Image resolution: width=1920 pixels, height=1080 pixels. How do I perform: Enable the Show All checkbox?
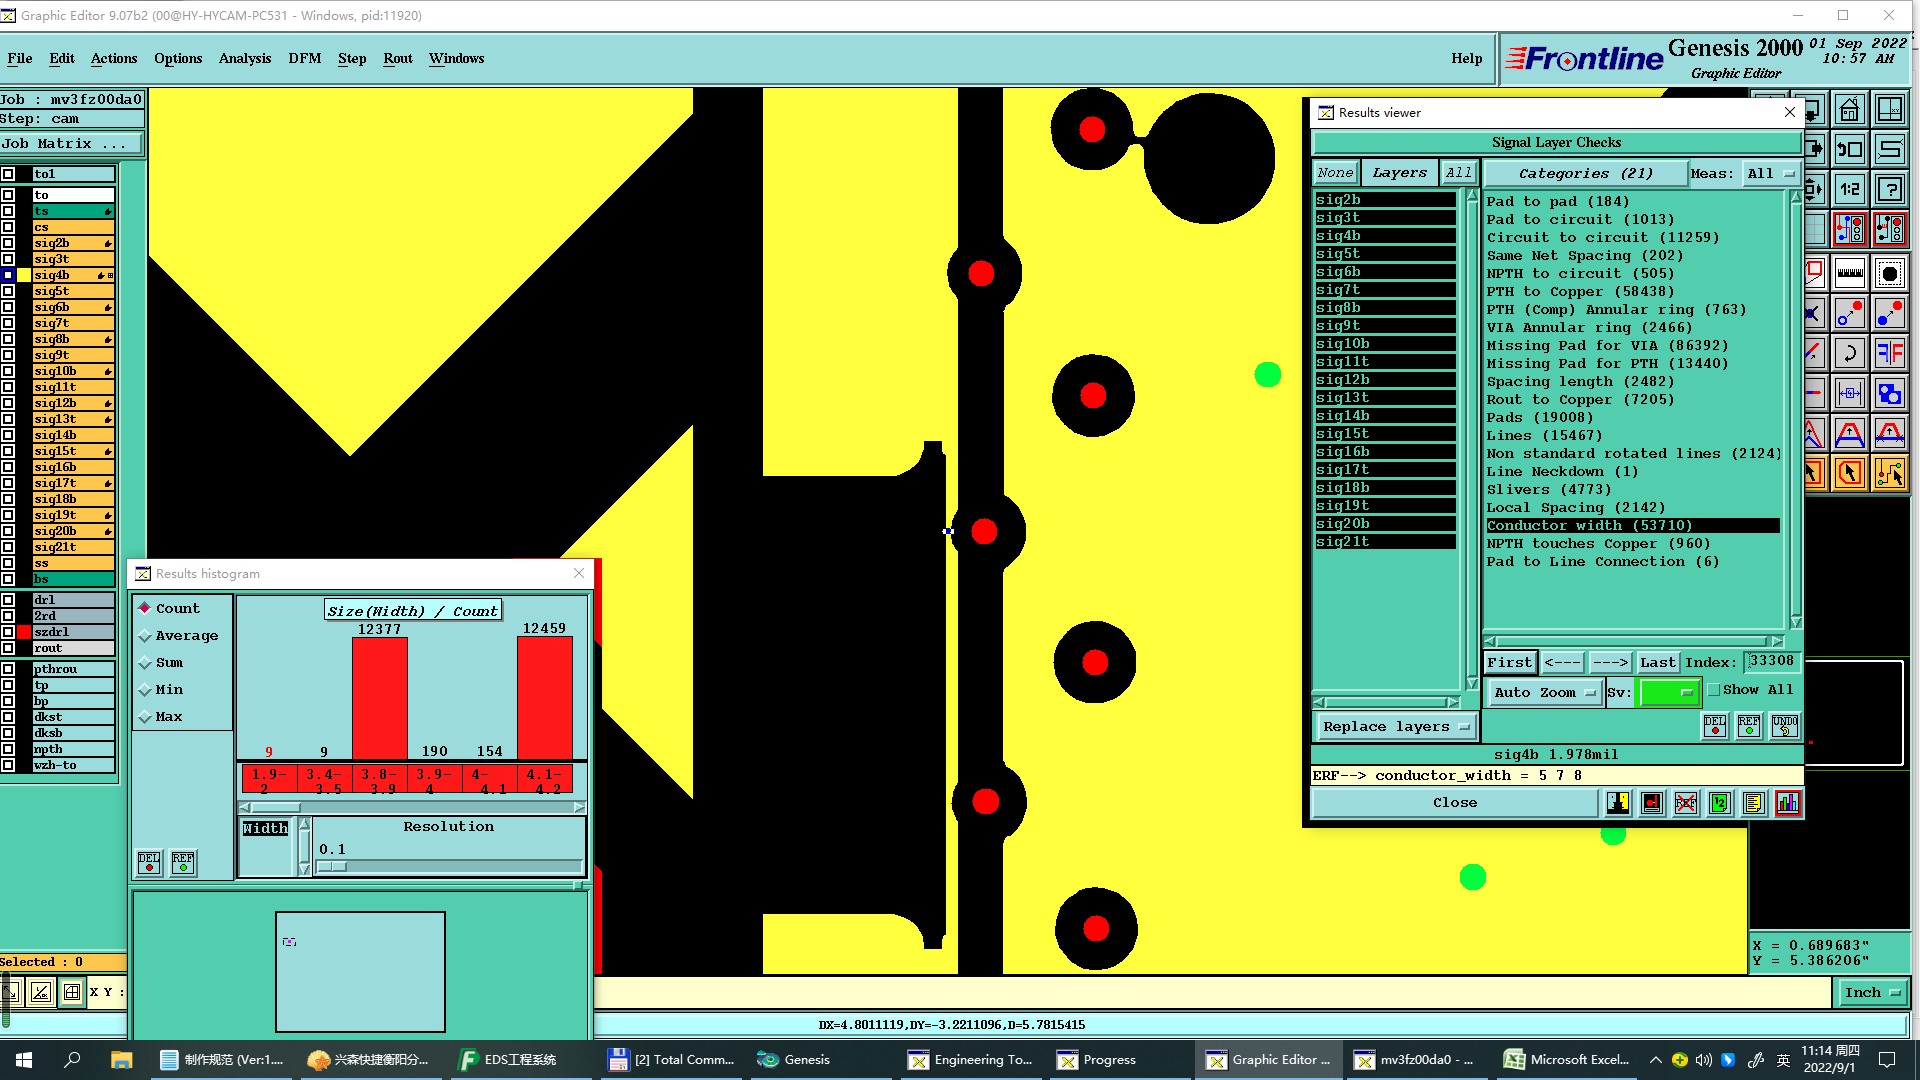point(1714,690)
